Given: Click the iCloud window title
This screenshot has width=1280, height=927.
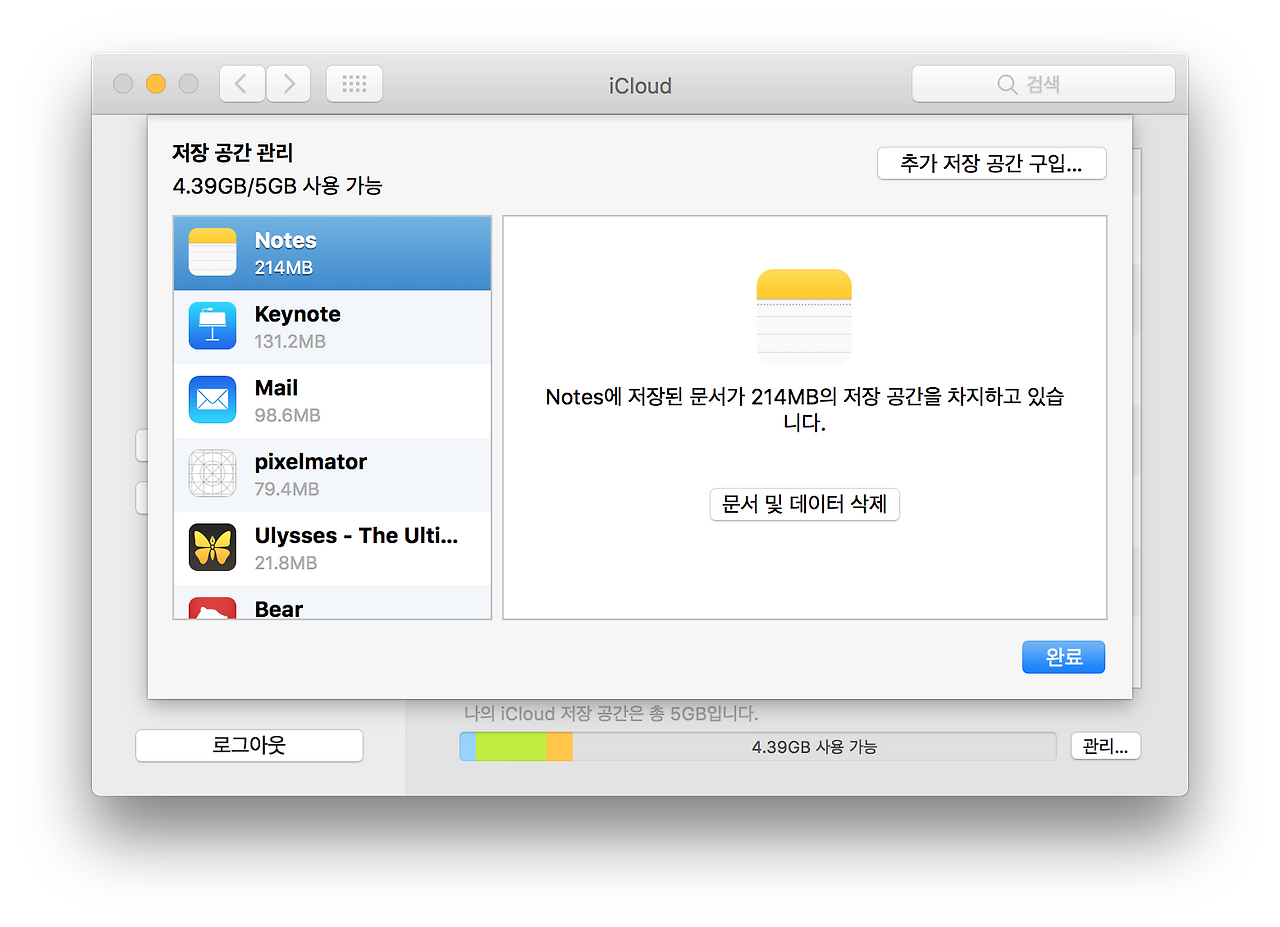Looking at the screenshot, I should [640, 86].
